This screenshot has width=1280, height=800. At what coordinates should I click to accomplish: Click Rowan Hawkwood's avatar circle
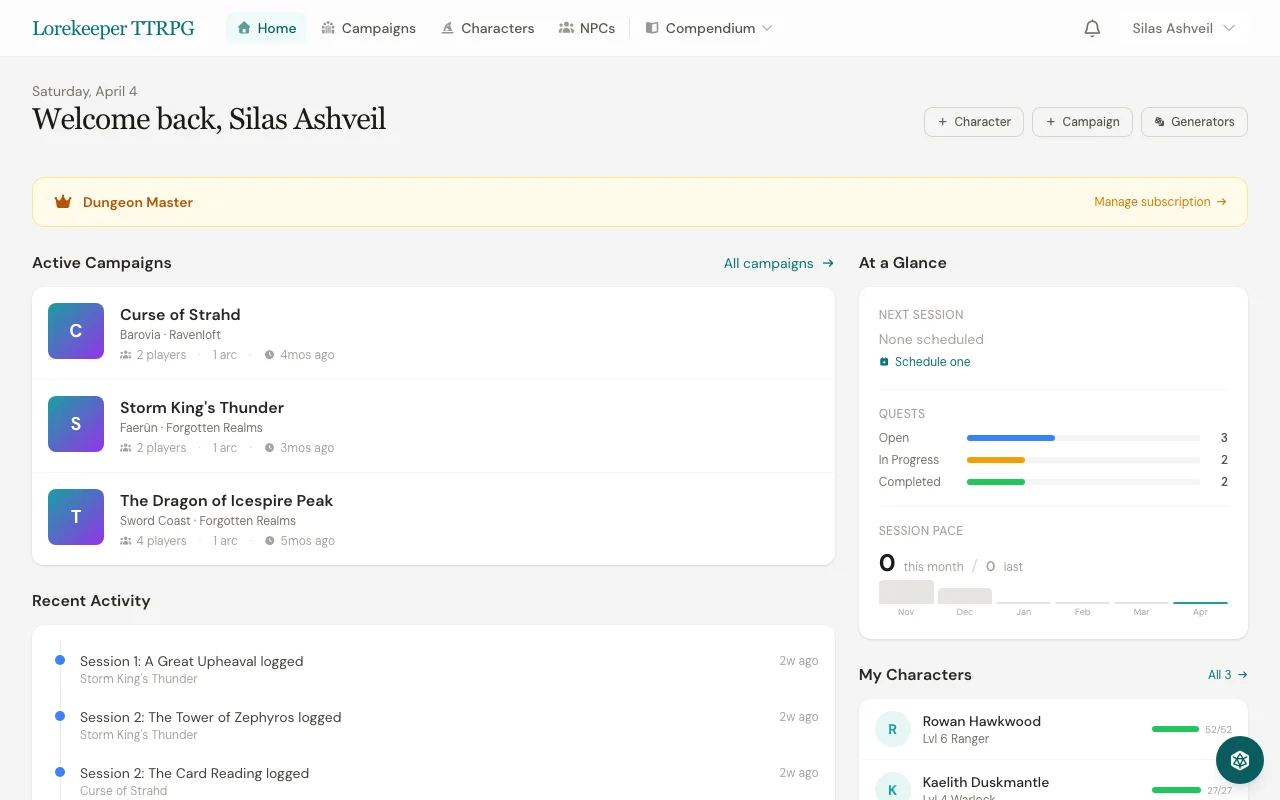(892, 729)
